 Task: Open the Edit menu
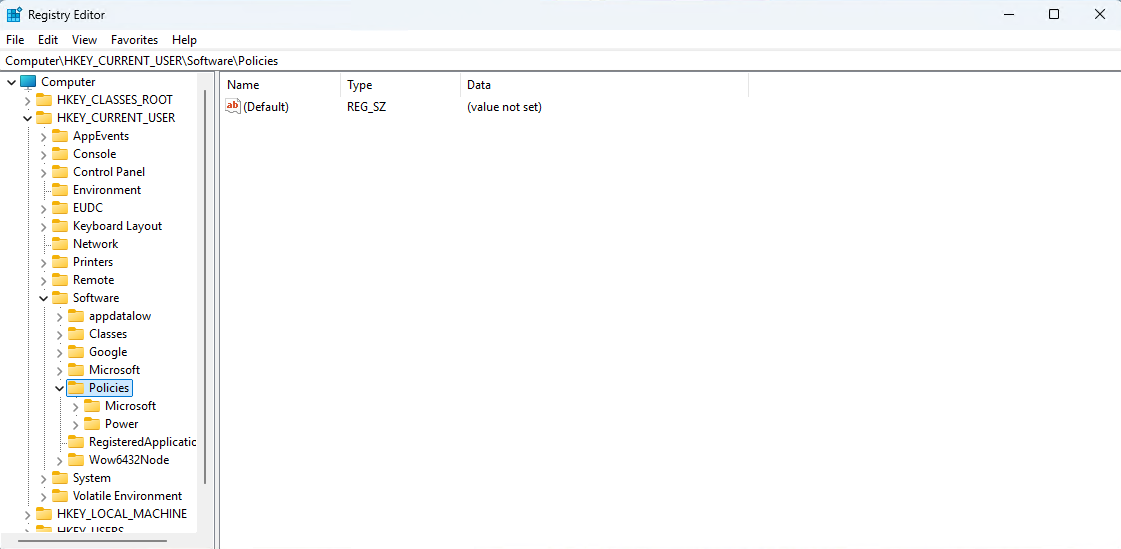(x=48, y=40)
